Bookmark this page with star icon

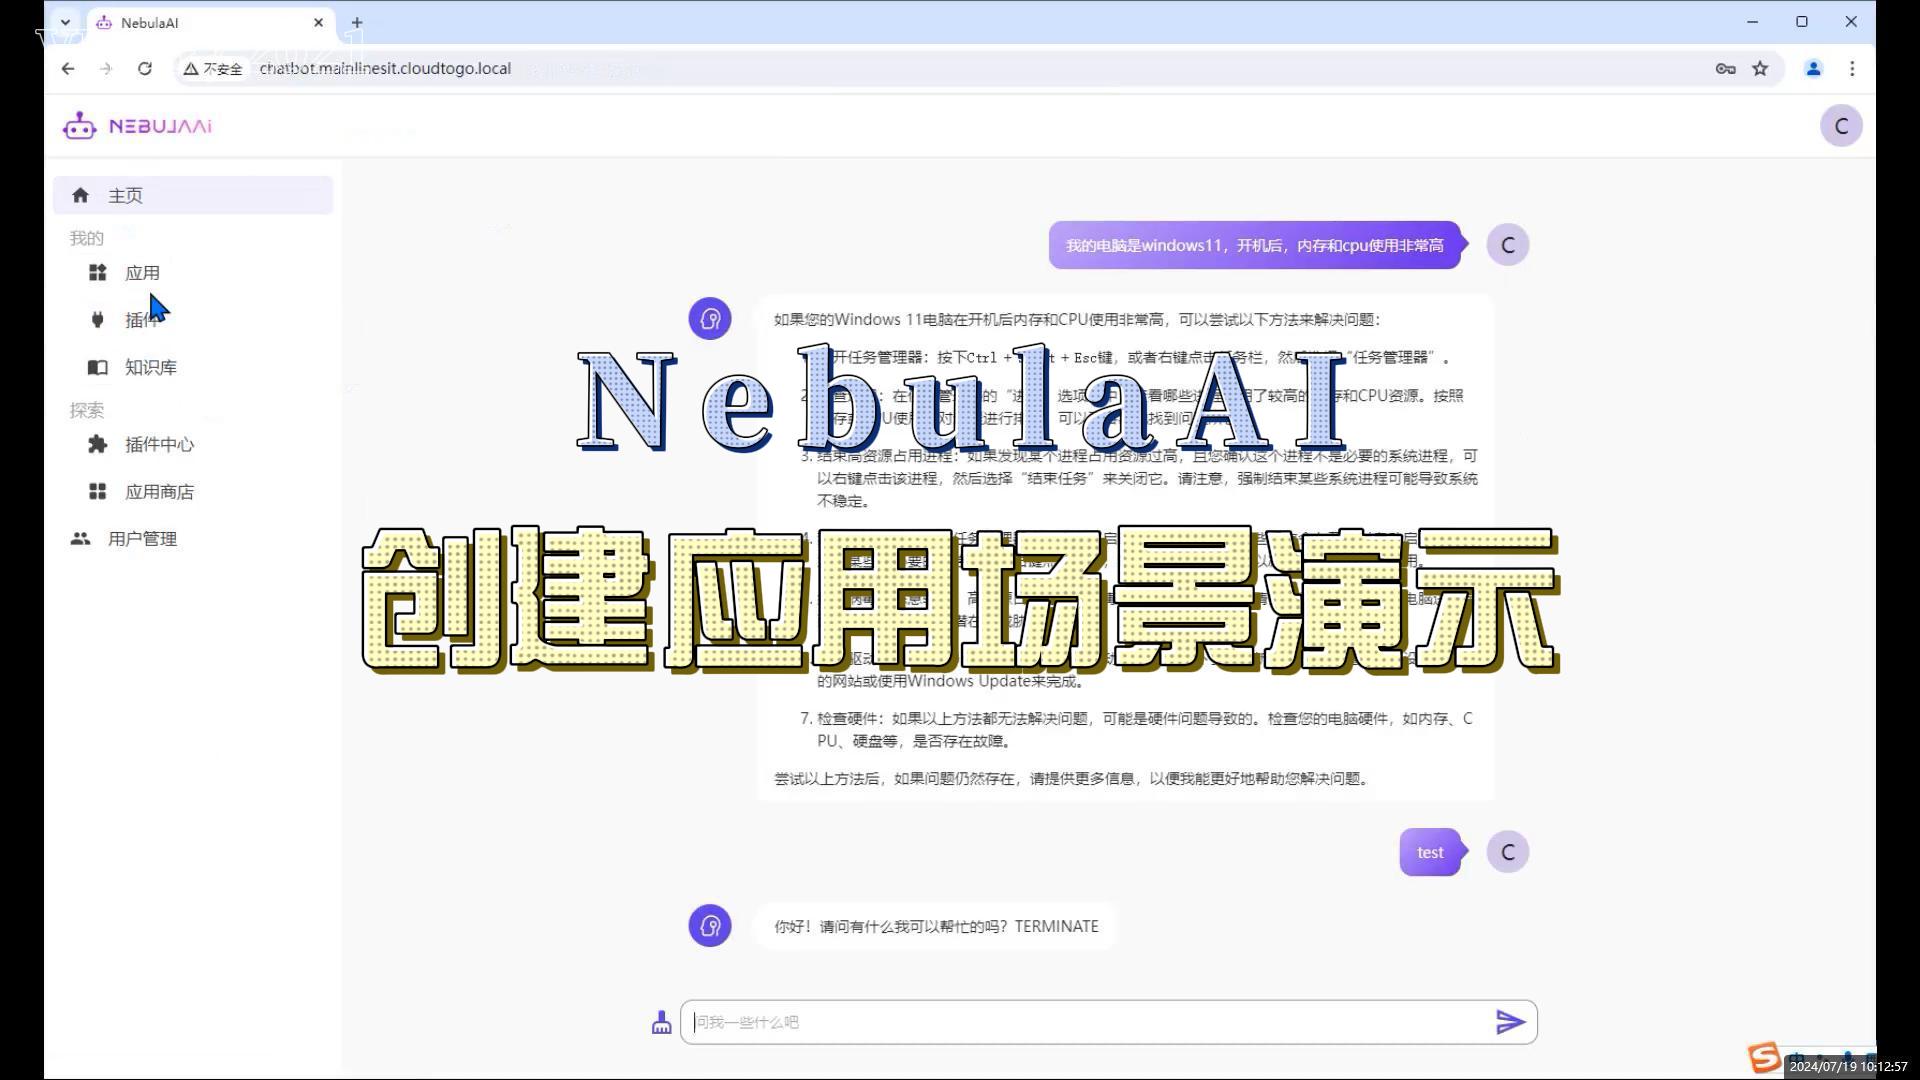click(1760, 69)
